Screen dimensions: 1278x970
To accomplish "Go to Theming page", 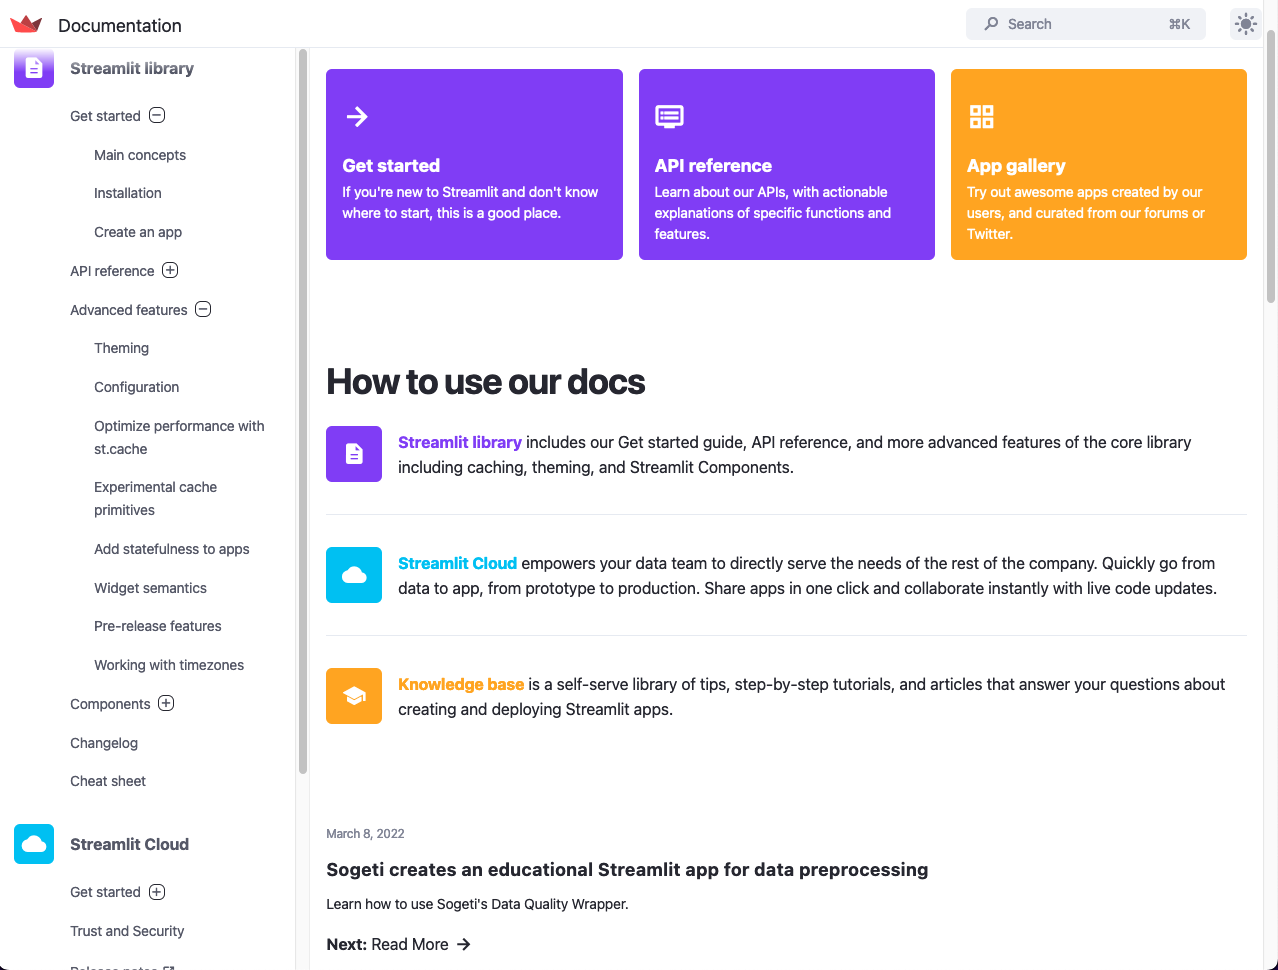I will click(x=121, y=348).
